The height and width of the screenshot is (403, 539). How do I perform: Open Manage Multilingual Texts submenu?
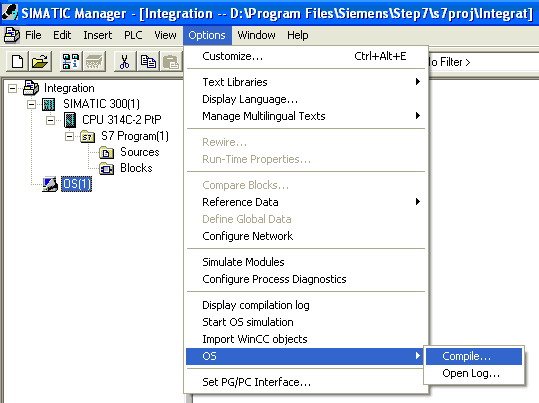[306, 116]
